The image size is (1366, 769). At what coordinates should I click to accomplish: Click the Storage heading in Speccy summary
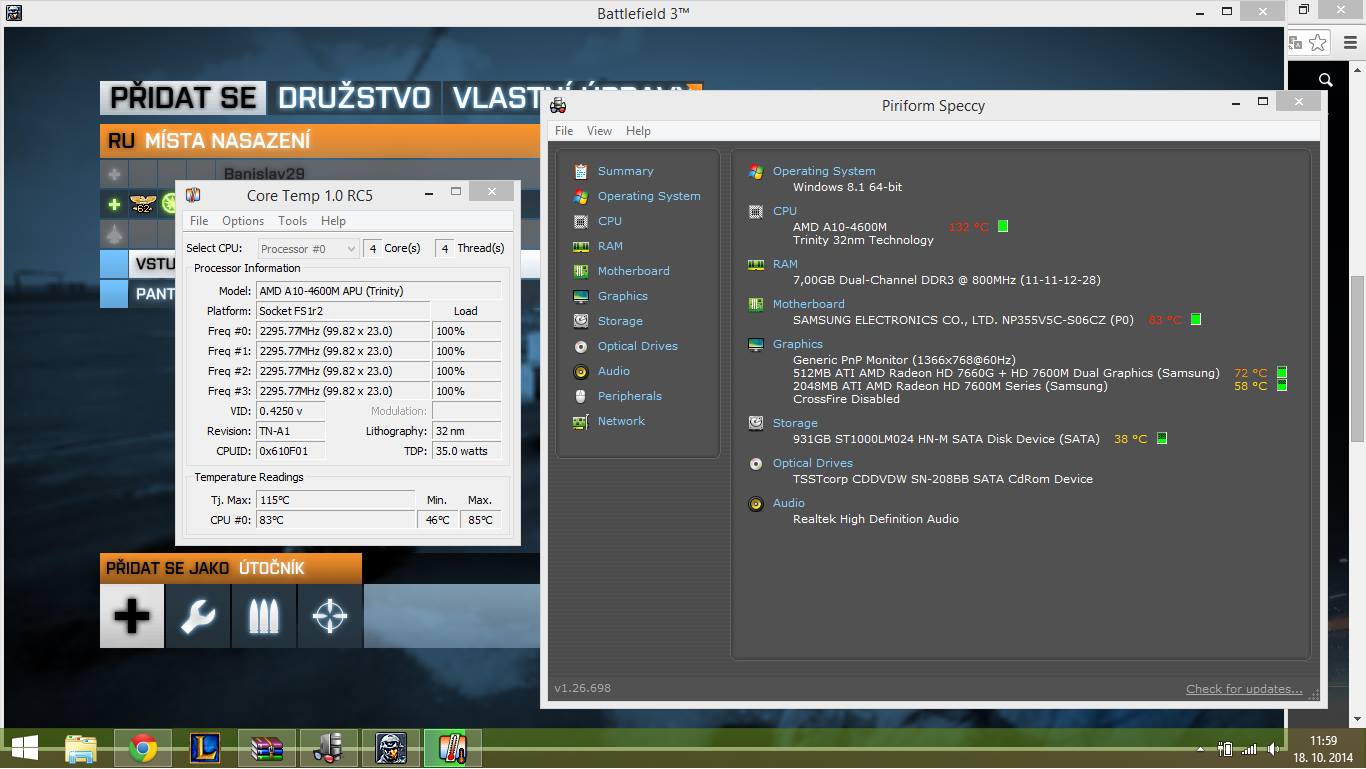[795, 423]
